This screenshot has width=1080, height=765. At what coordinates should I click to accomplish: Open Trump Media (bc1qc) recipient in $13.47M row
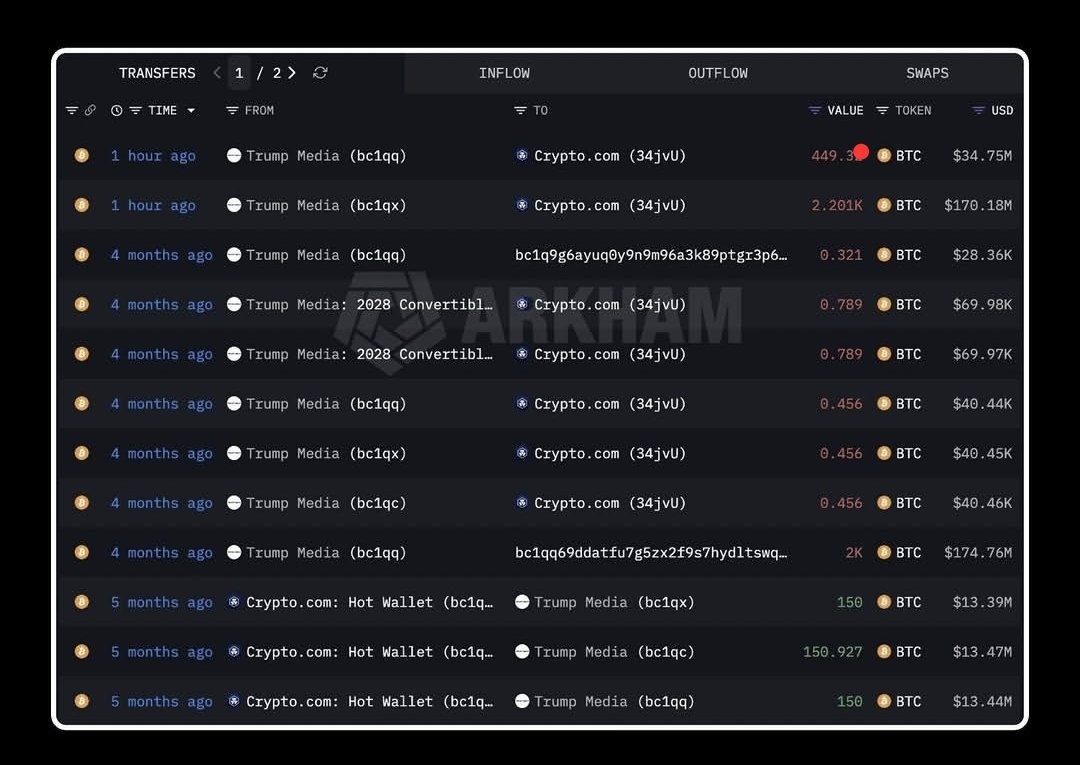click(605, 651)
